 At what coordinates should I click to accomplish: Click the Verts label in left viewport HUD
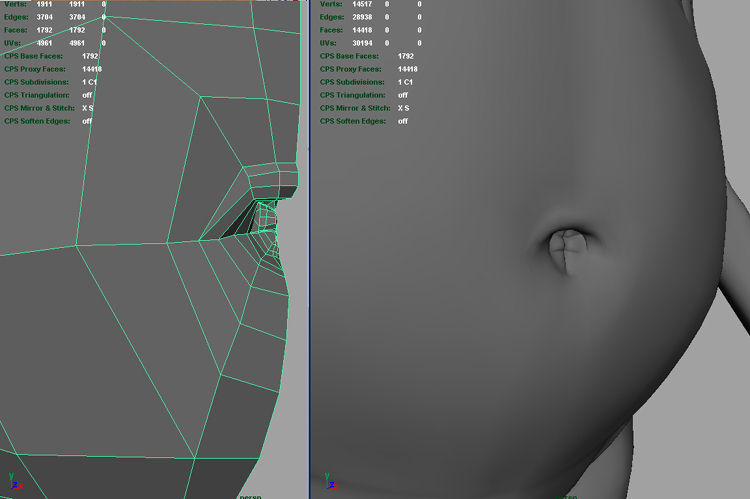(x=15, y=4)
